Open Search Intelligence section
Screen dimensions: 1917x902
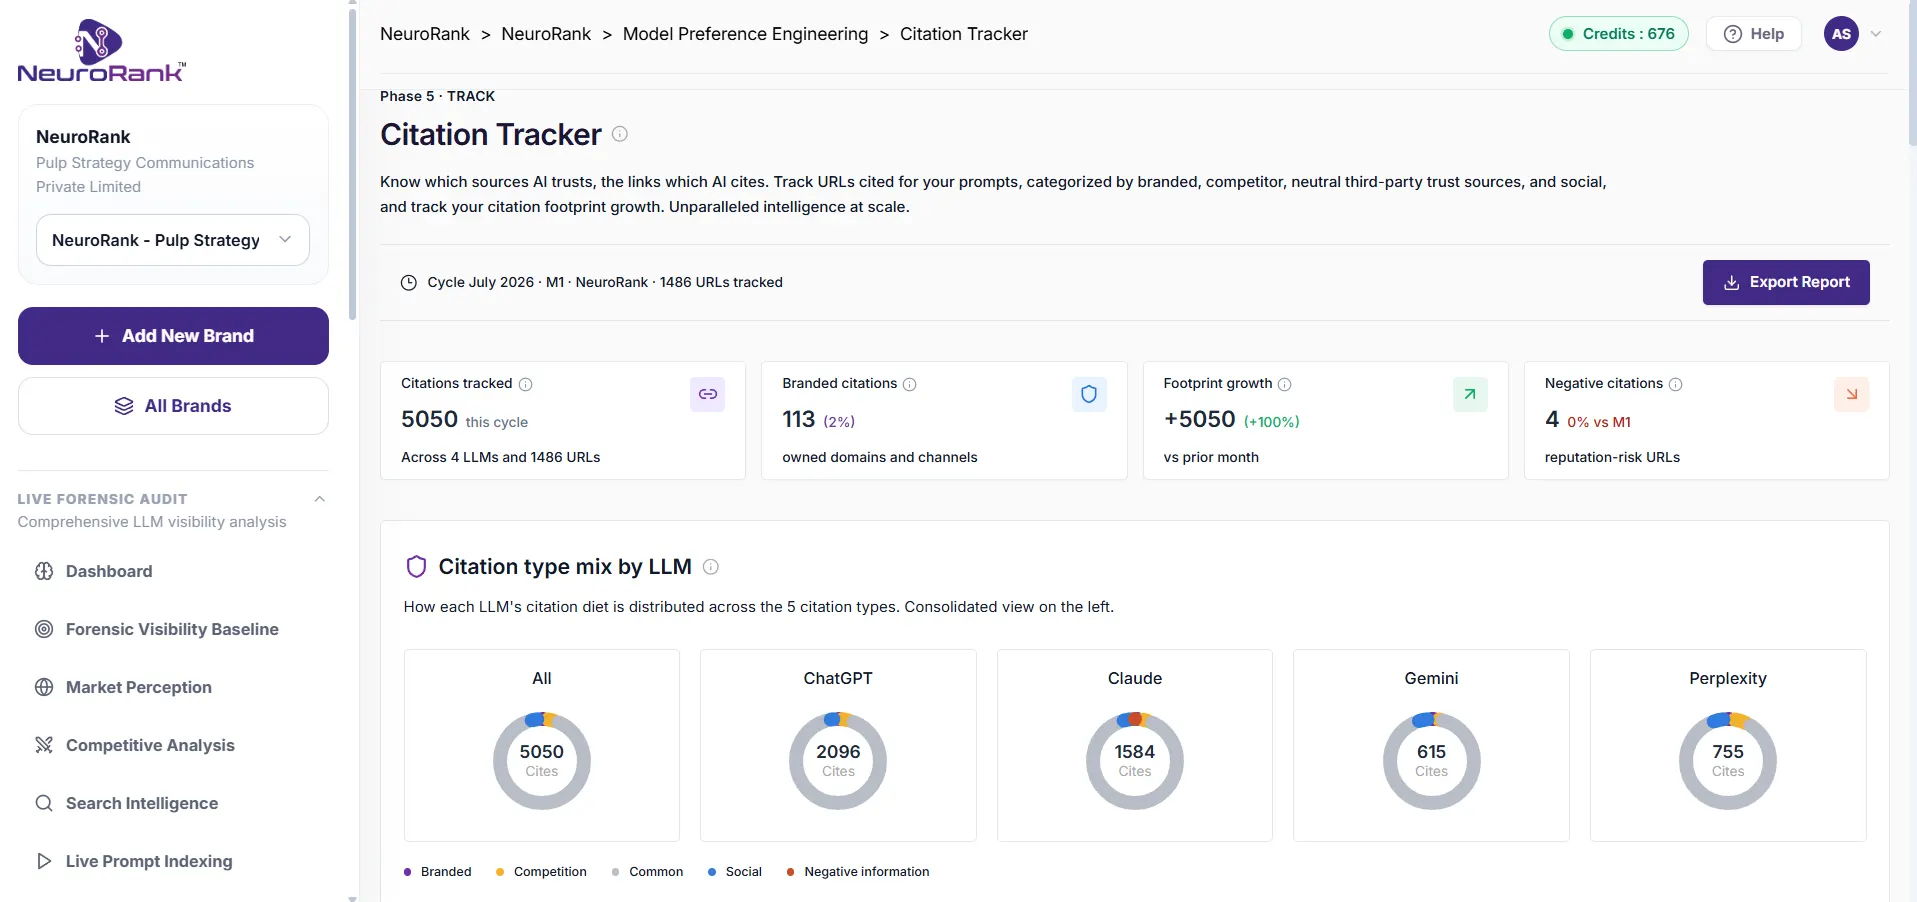(142, 803)
